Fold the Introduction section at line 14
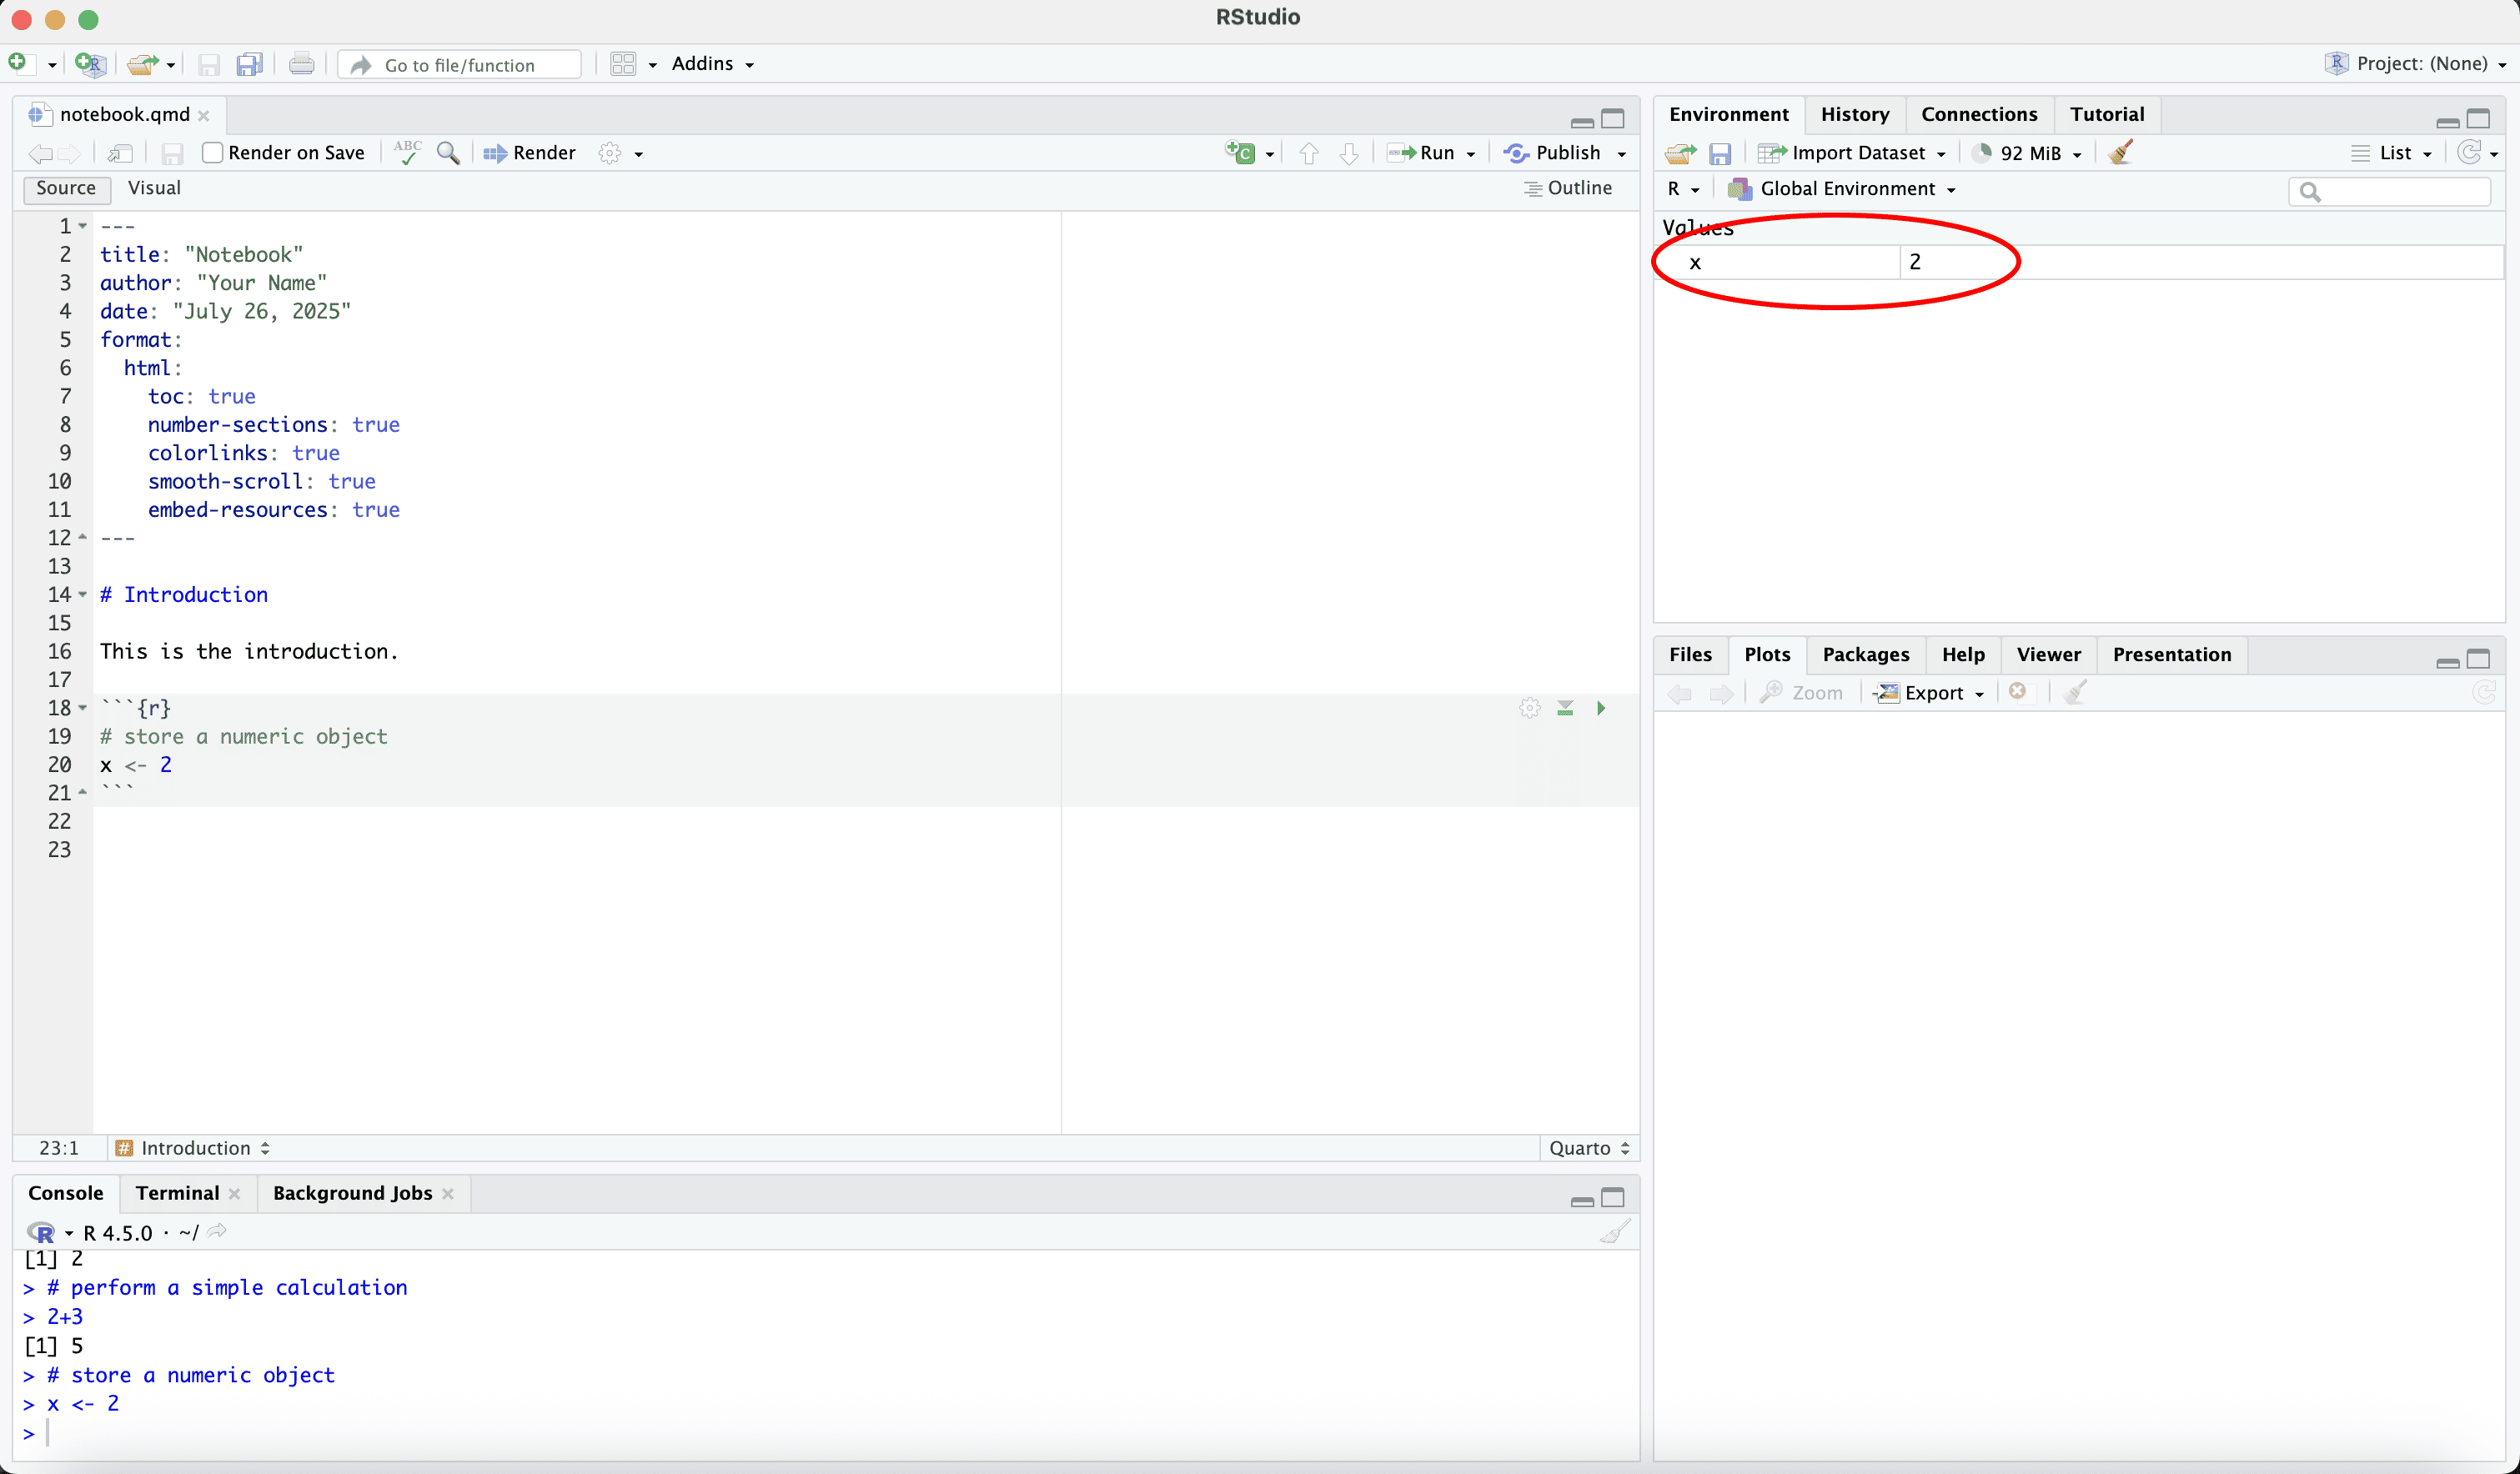Screen dimensions: 2520x1474 [x=83, y=595]
